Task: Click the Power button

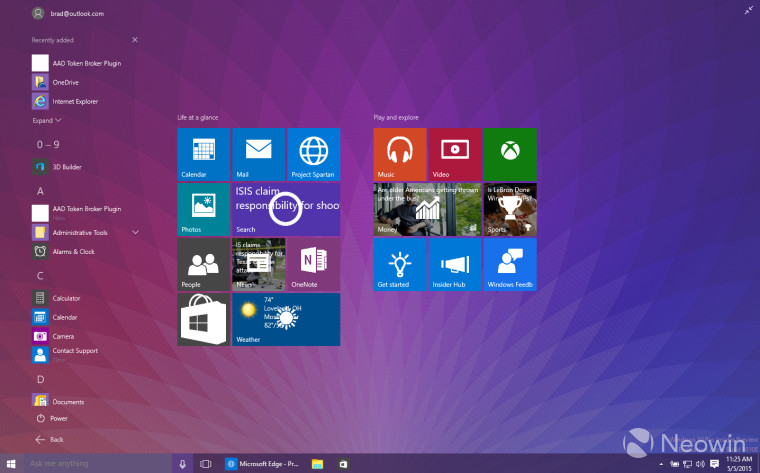Action: pos(52,418)
